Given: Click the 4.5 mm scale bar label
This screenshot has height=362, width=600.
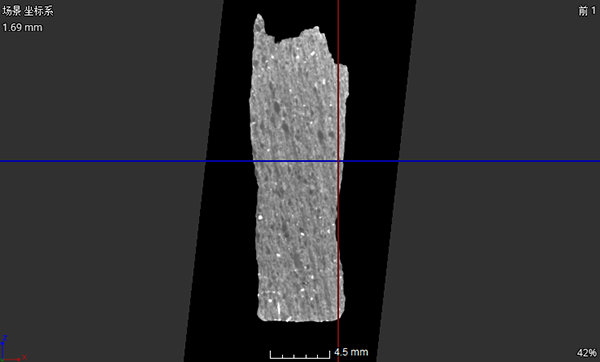Looking at the screenshot, I should [x=351, y=352].
